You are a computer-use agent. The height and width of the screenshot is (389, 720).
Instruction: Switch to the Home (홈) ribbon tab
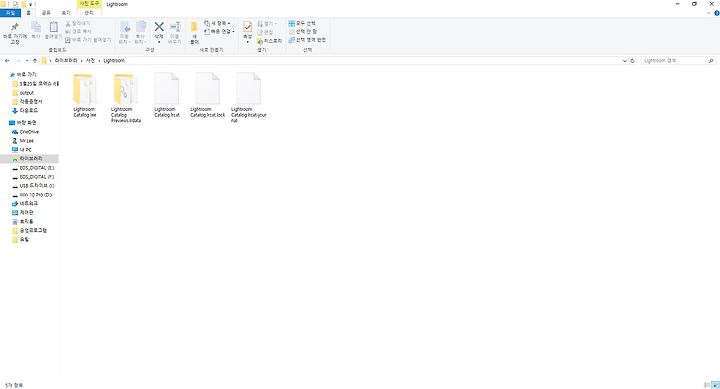coord(28,13)
